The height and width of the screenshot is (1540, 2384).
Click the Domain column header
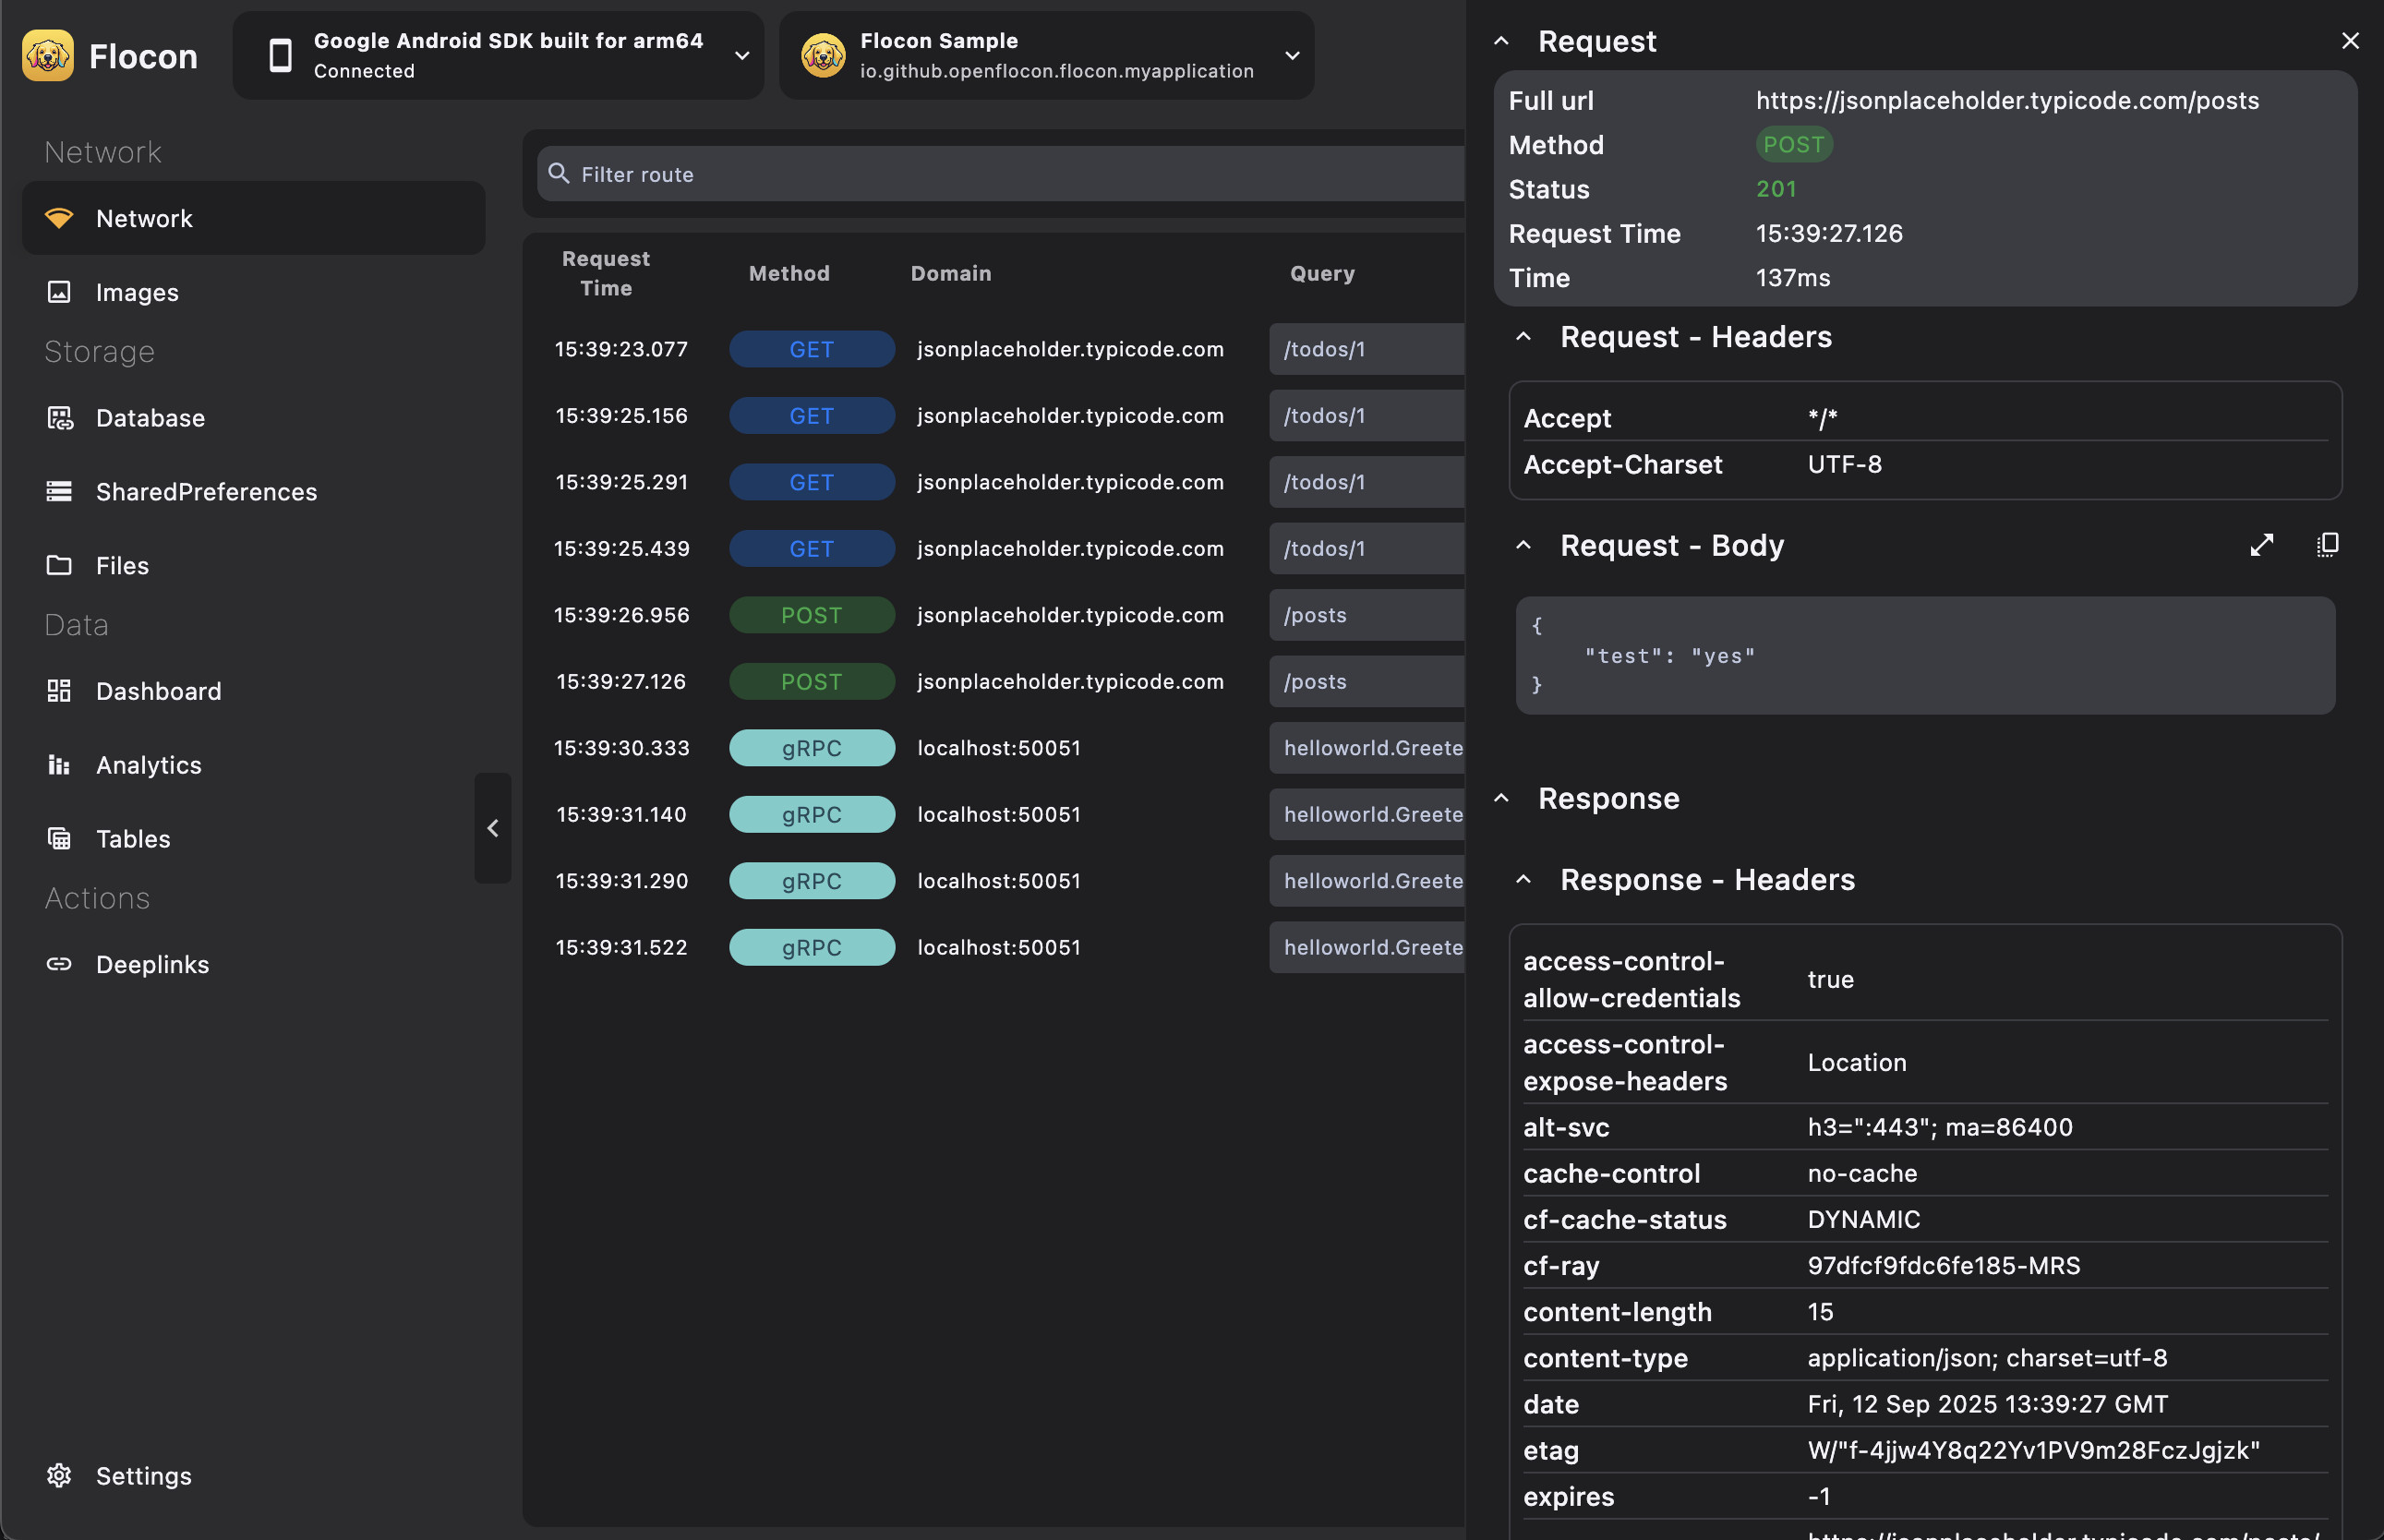pyautogui.click(x=951, y=273)
